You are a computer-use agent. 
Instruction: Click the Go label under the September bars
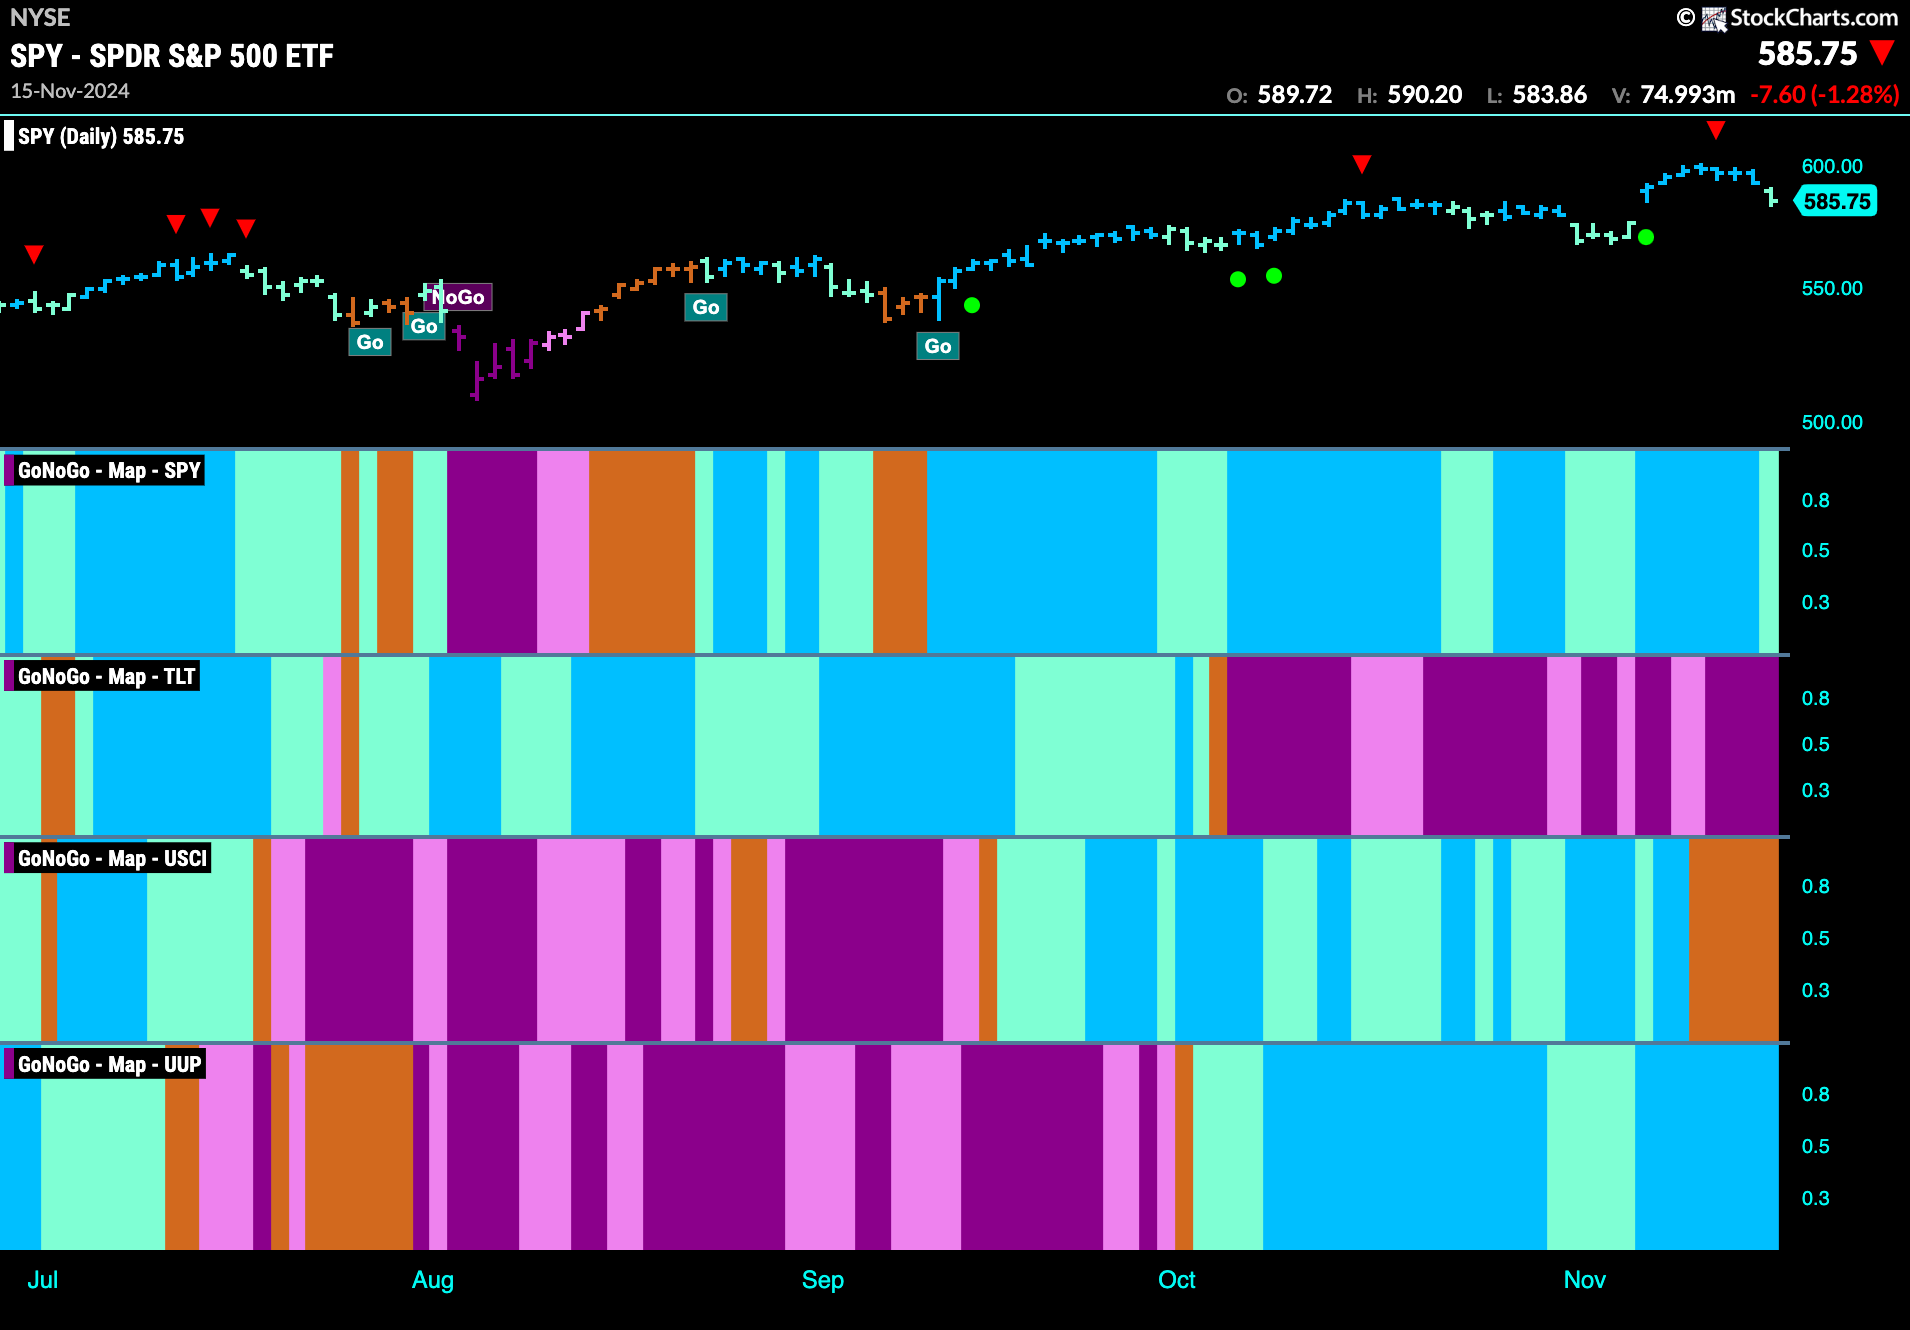938,346
